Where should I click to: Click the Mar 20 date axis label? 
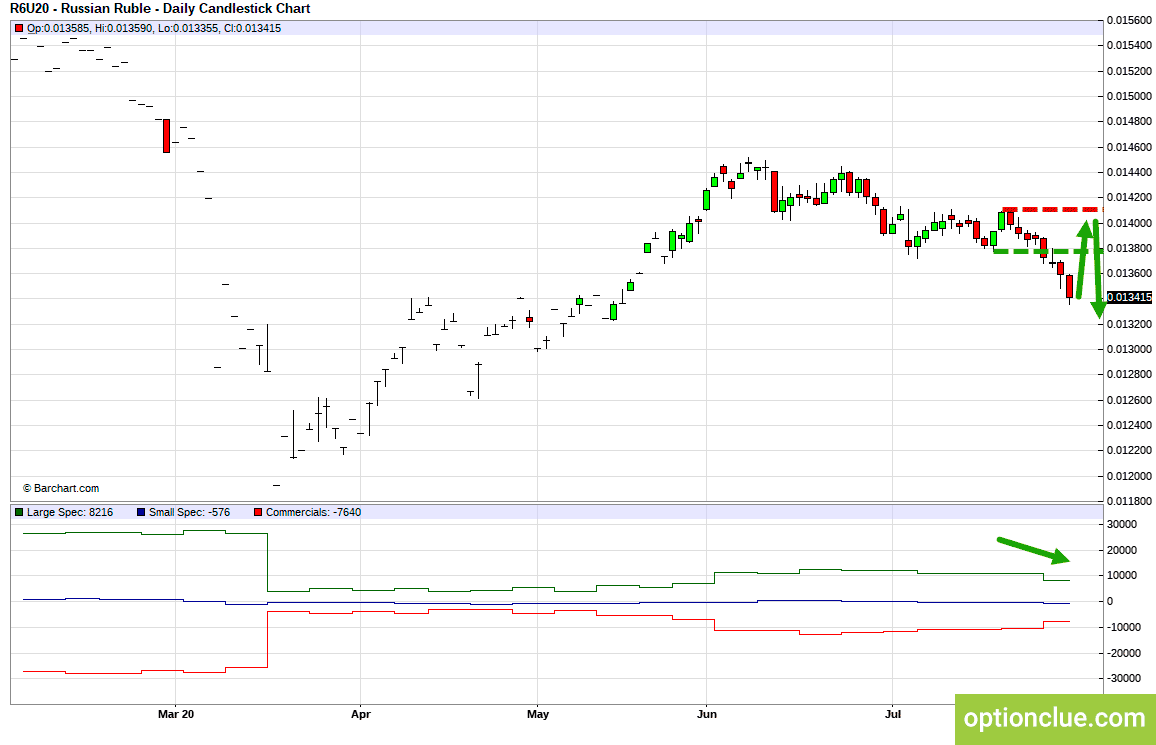click(176, 713)
